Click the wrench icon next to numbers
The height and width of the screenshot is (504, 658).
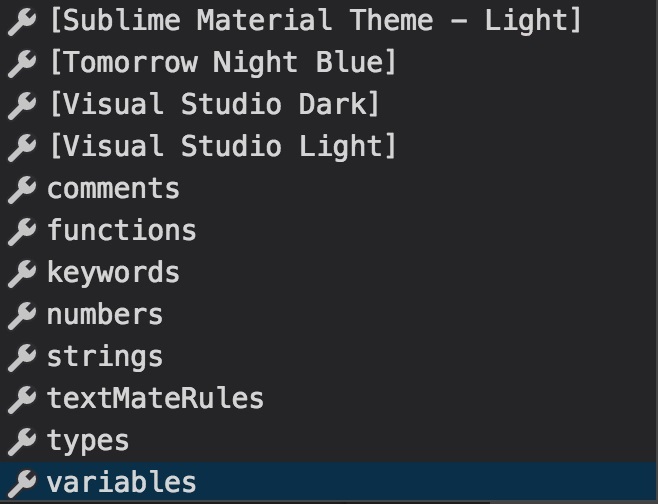22,316
